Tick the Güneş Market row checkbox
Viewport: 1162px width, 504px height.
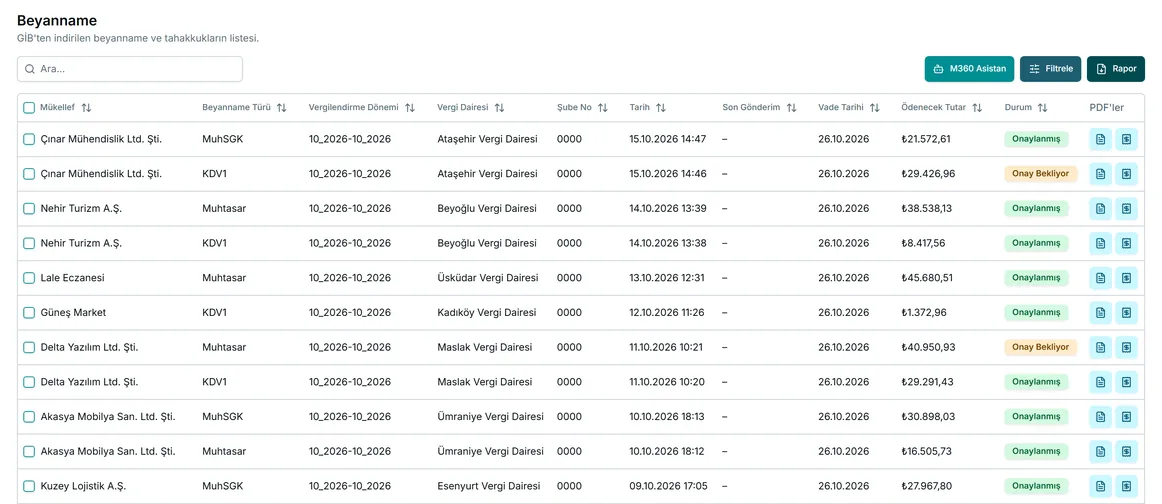[29, 313]
